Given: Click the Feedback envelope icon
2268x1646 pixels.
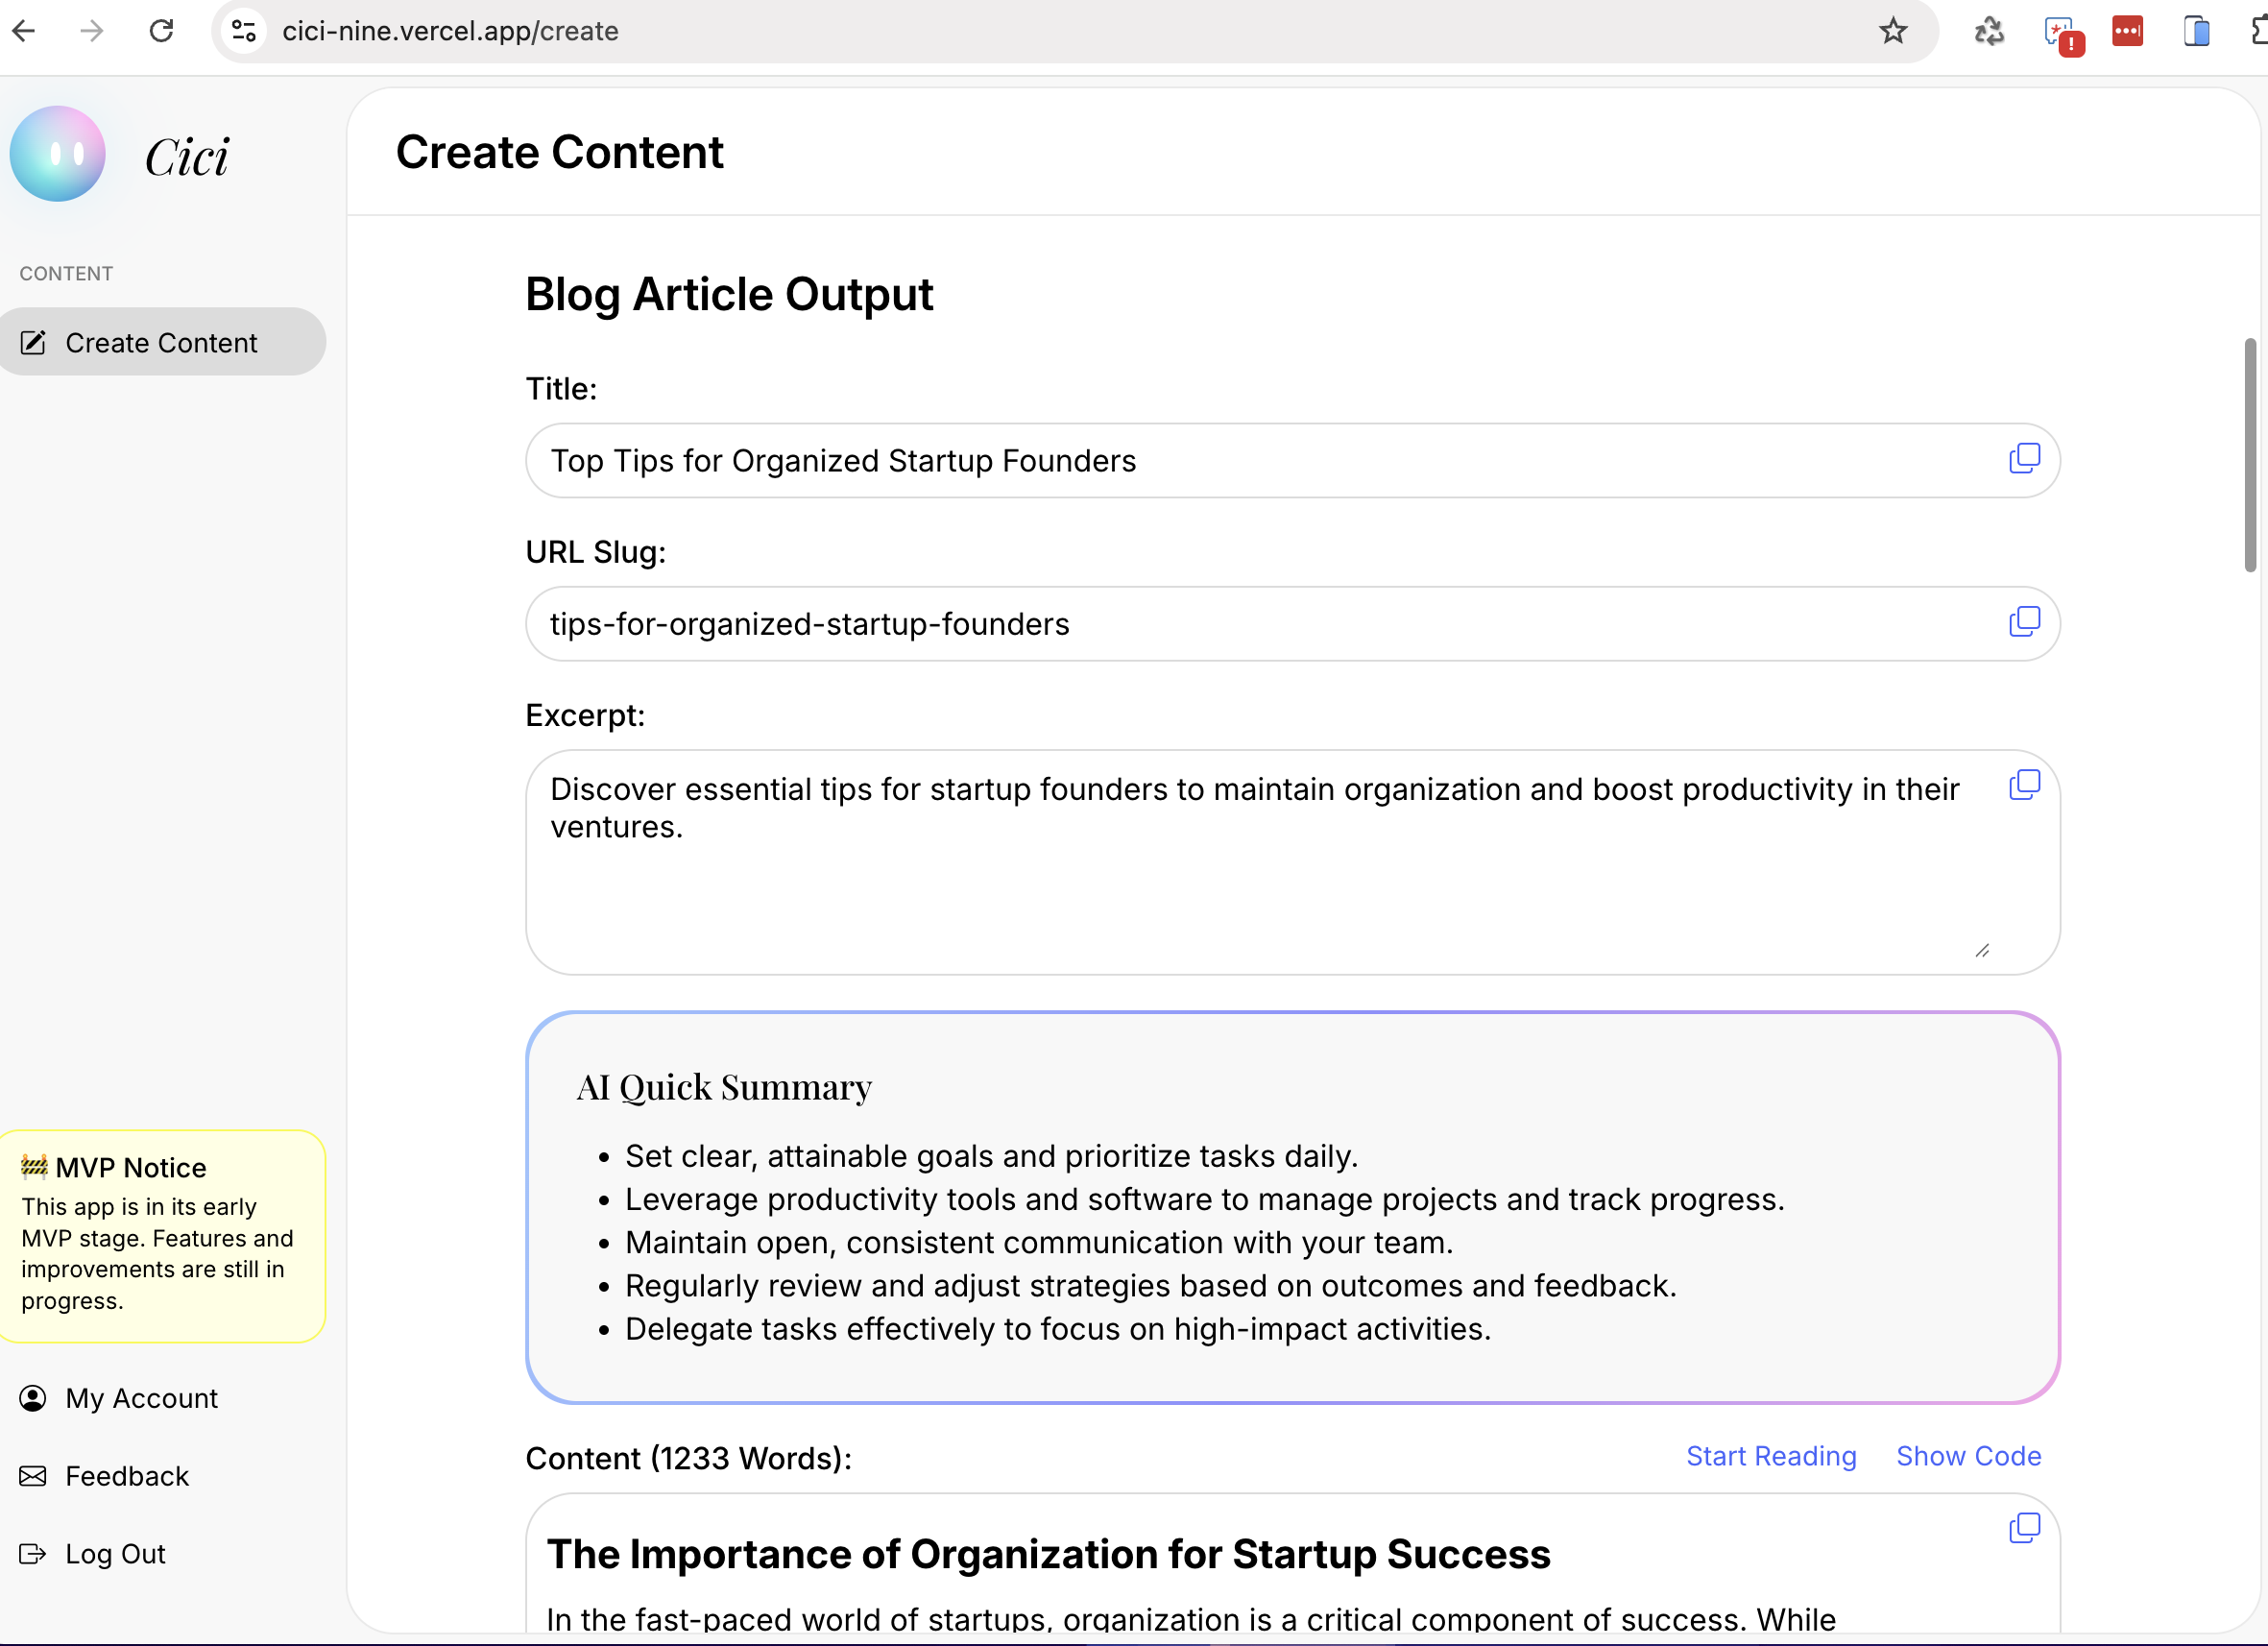Looking at the screenshot, I should pos(33,1475).
